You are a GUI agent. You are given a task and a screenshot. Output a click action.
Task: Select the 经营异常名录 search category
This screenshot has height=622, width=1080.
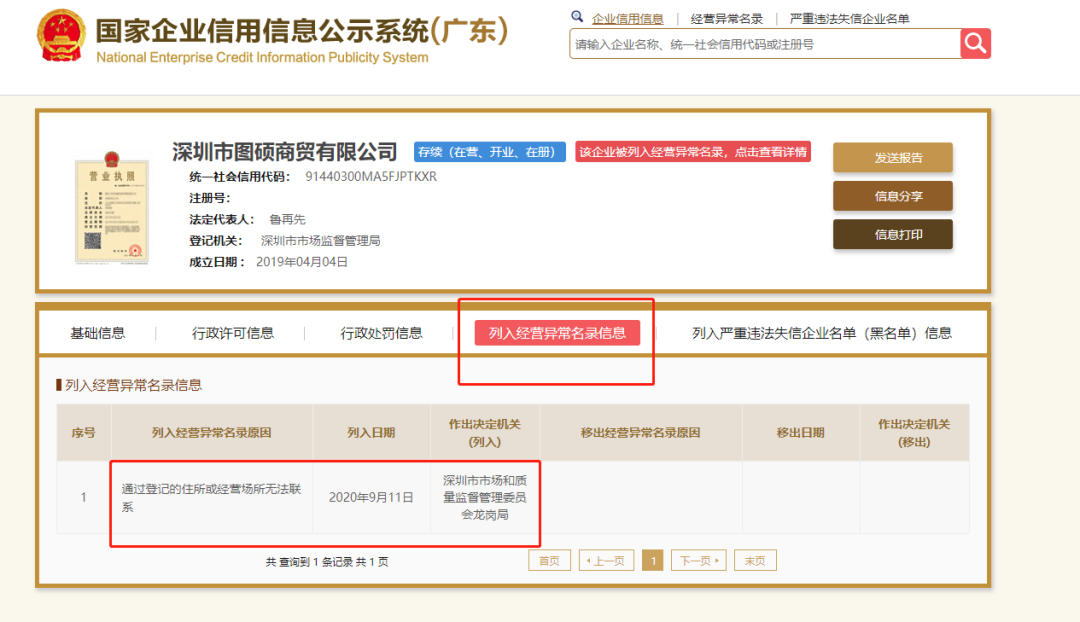727,19
